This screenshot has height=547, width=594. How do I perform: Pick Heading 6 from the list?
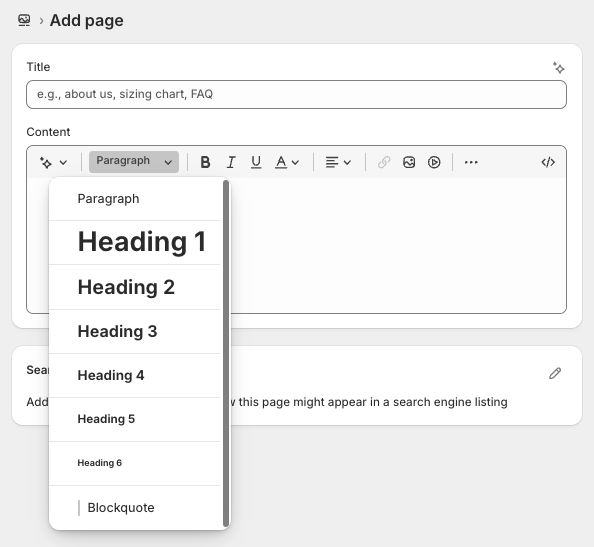click(135, 463)
